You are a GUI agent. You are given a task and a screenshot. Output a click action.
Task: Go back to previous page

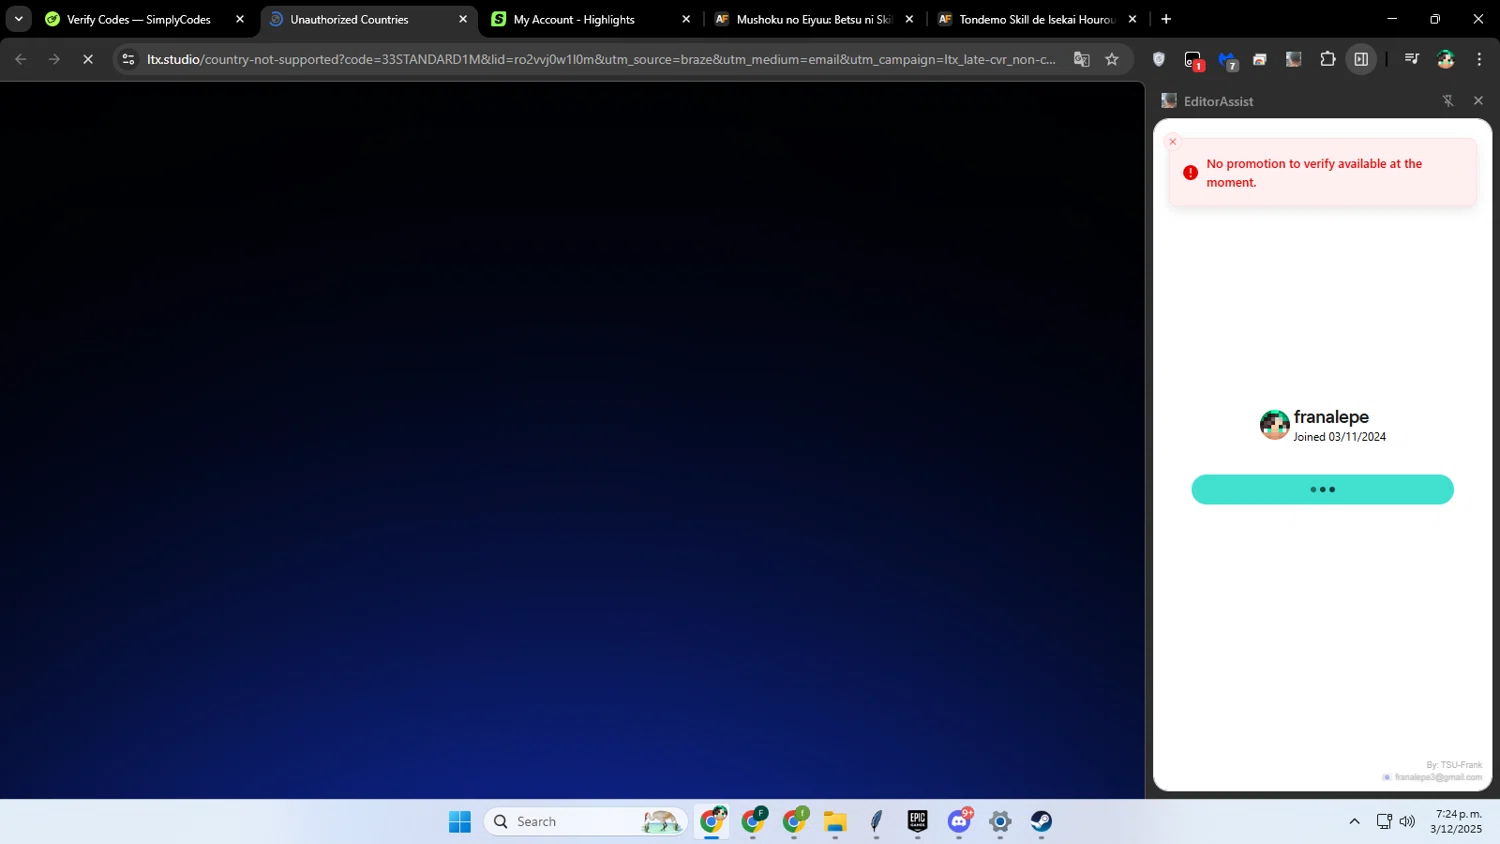pyautogui.click(x=21, y=59)
